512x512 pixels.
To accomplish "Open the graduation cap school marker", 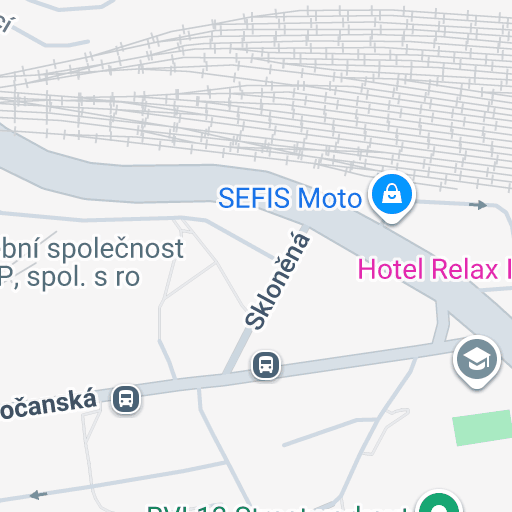I will click(x=477, y=362).
